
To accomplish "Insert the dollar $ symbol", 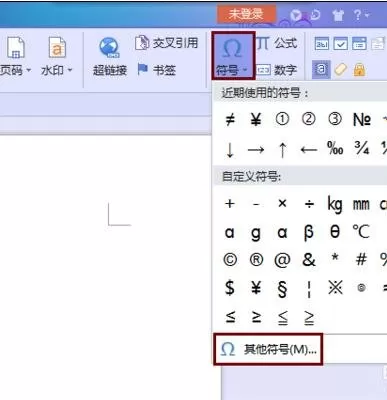I will coord(230,288).
